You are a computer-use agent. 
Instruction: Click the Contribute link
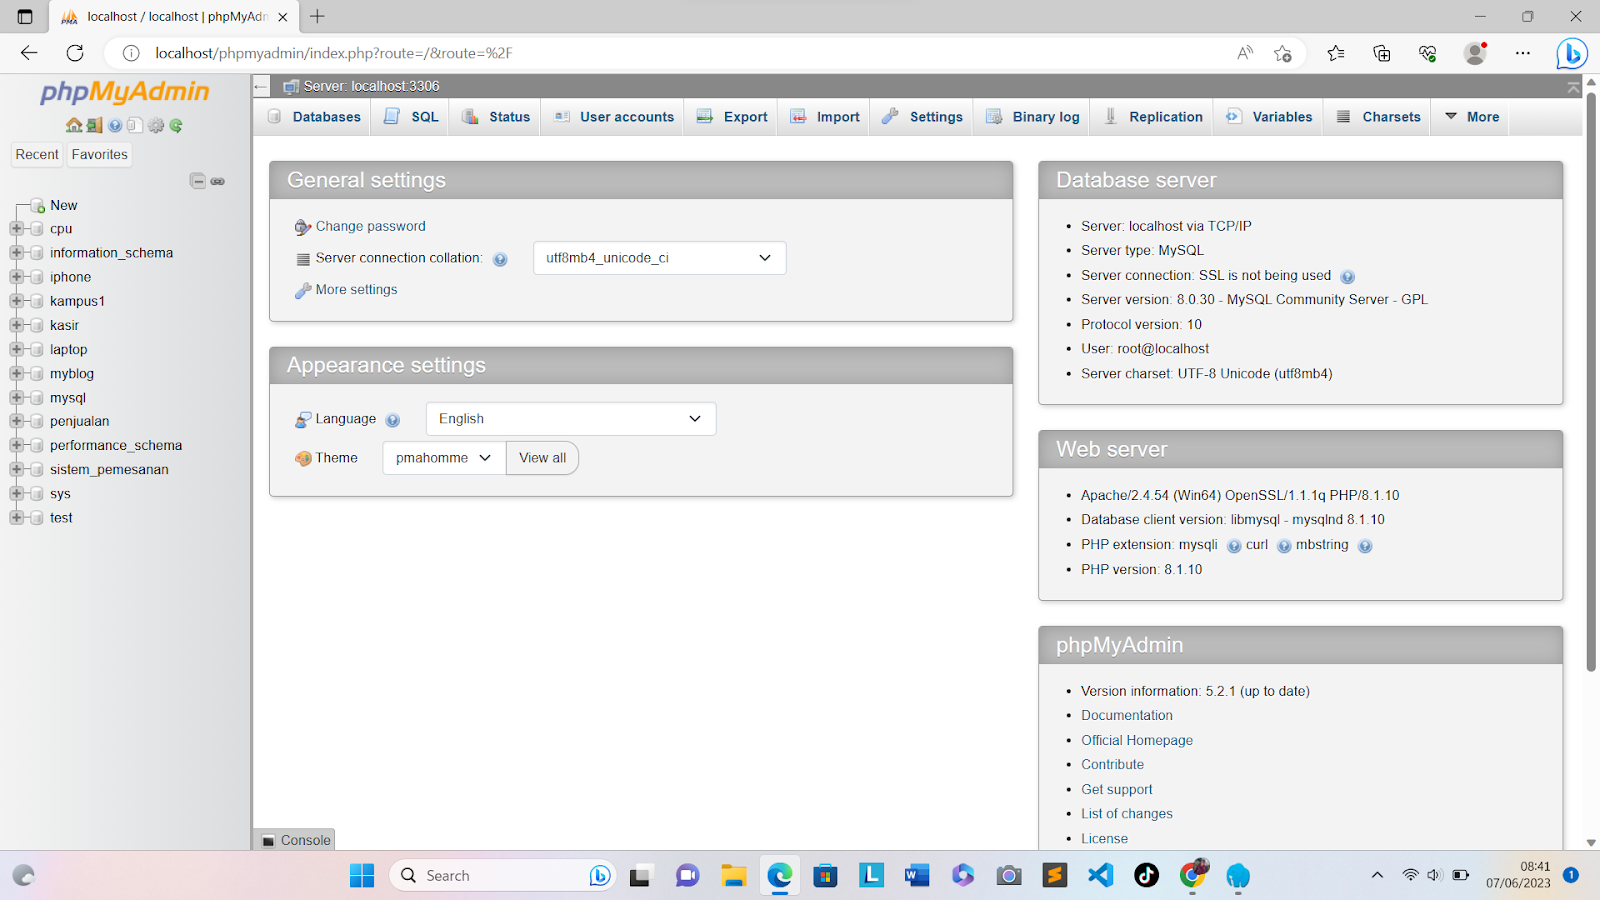(x=1112, y=764)
